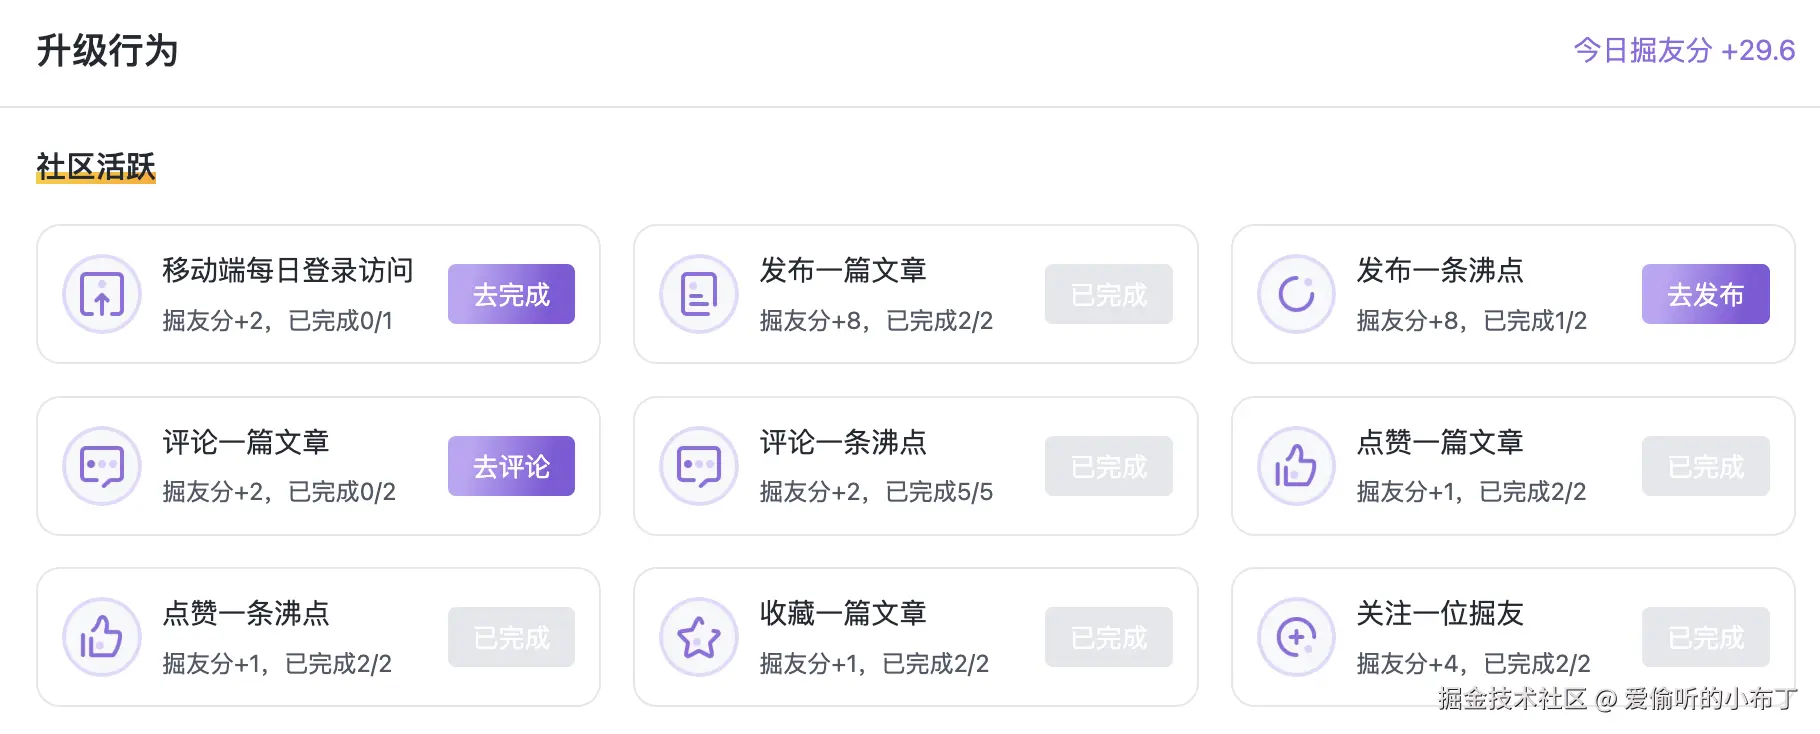Click the article document icon for 发布一篇文章
The width and height of the screenshot is (1820, 734).
coord(699,294)
